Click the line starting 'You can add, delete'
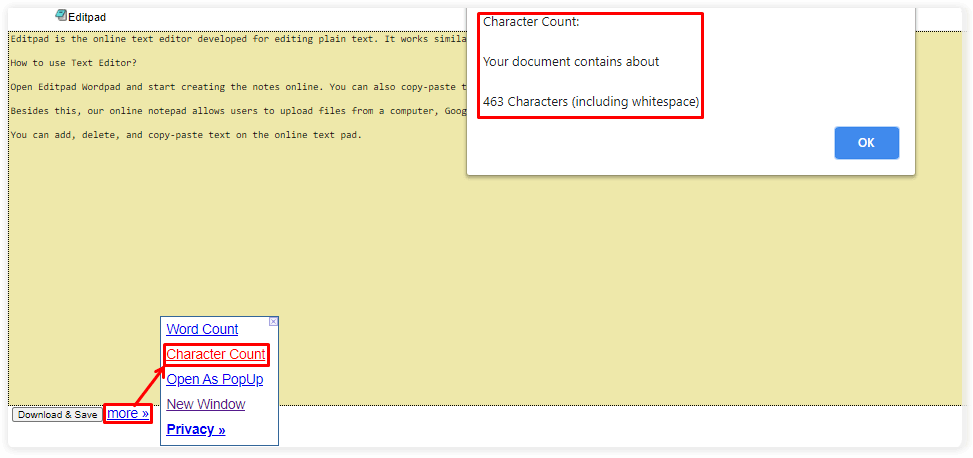 pyautogui.click(x=186, y=135)
